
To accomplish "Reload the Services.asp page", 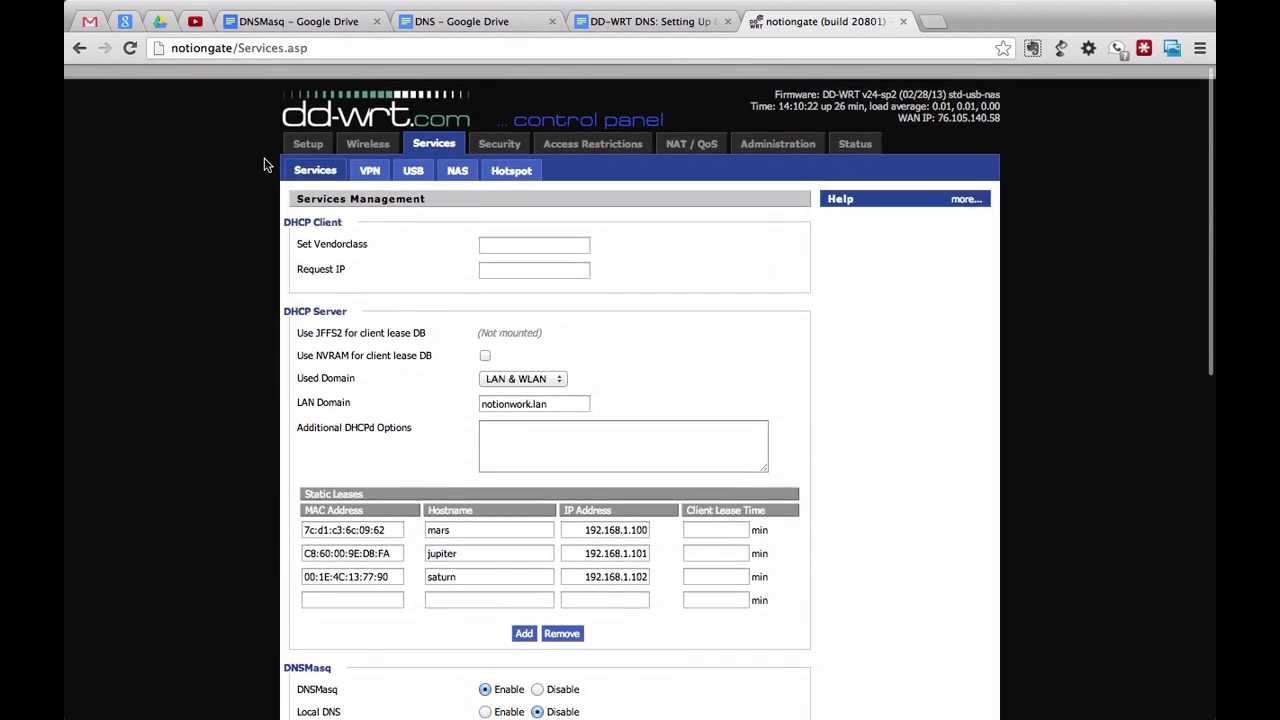I will pos(130,48).
